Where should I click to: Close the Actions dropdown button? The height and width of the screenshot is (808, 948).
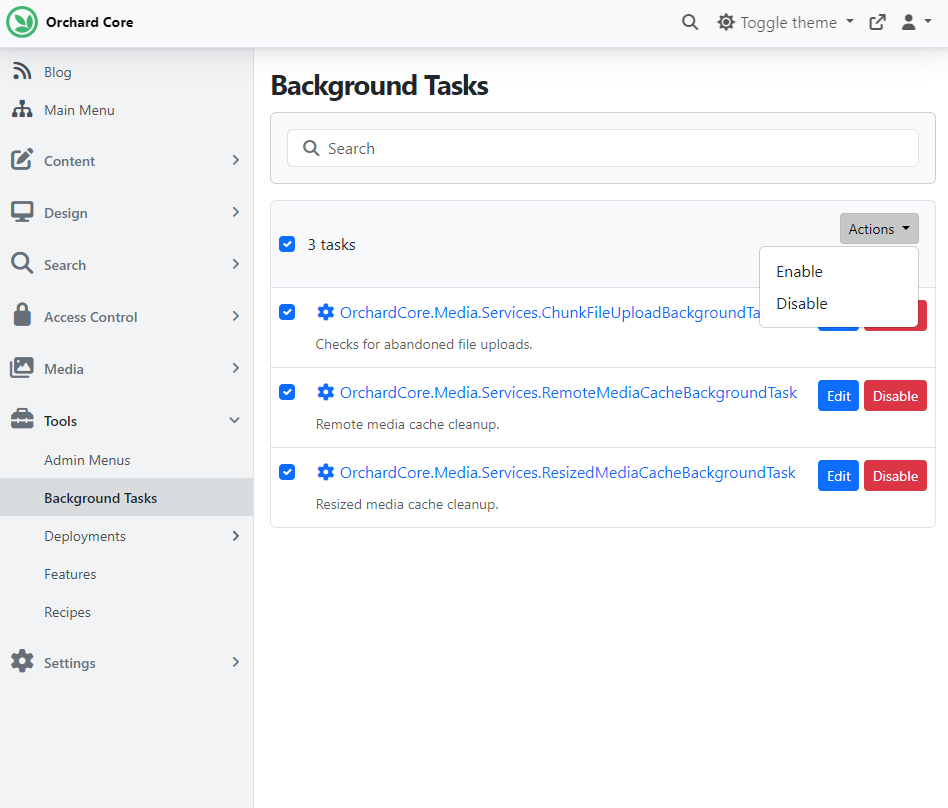[x=879, y=229]
